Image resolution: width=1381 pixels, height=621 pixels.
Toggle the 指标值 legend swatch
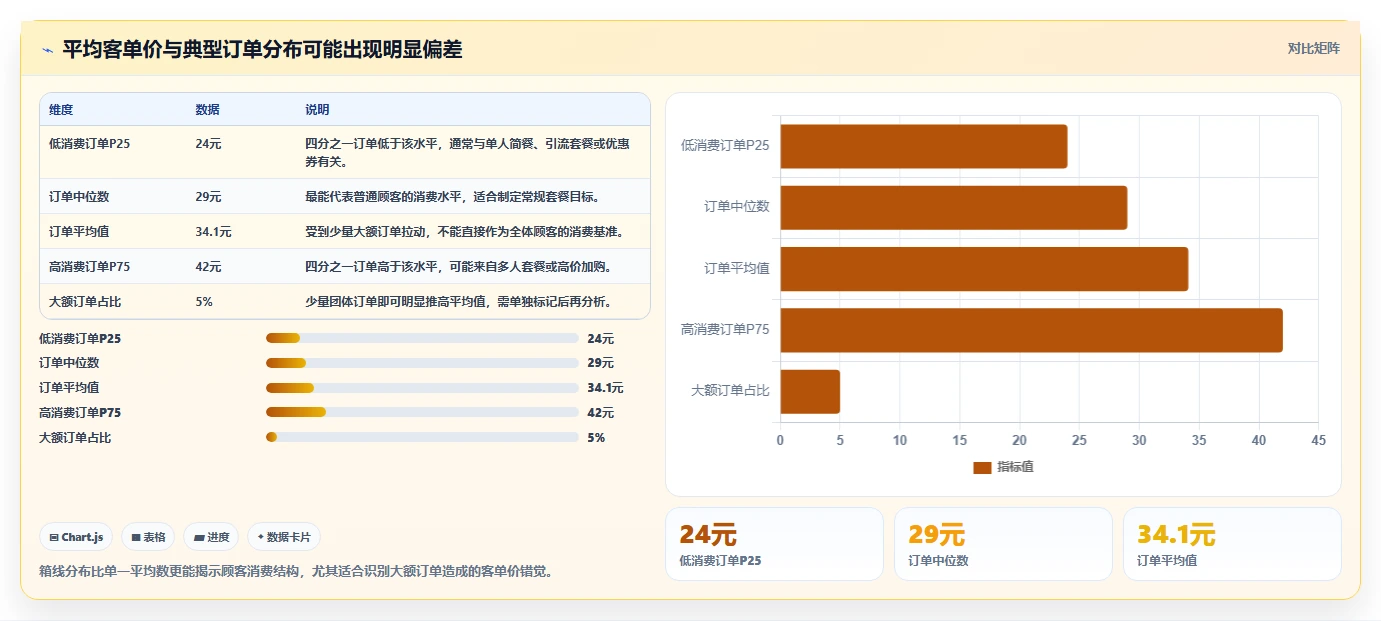982,467
